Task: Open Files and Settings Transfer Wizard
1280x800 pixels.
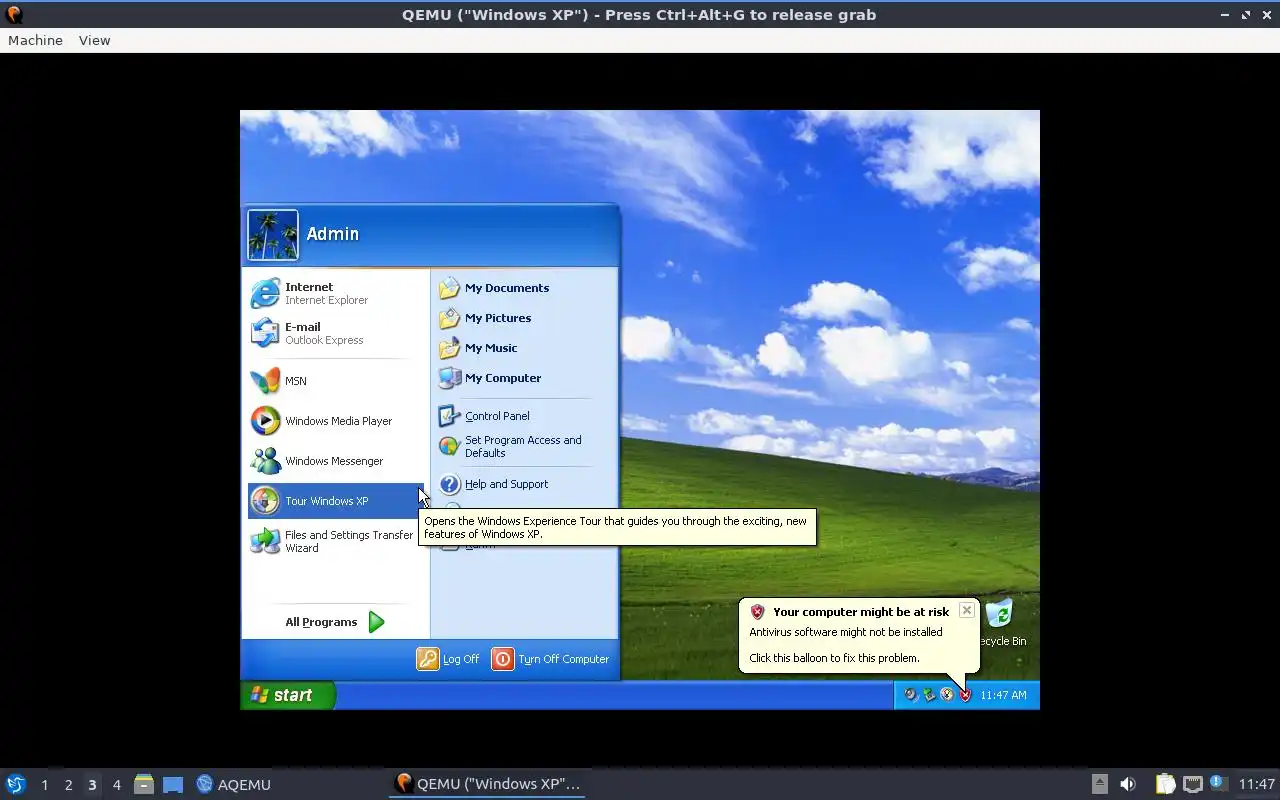Action: point(336,541)
